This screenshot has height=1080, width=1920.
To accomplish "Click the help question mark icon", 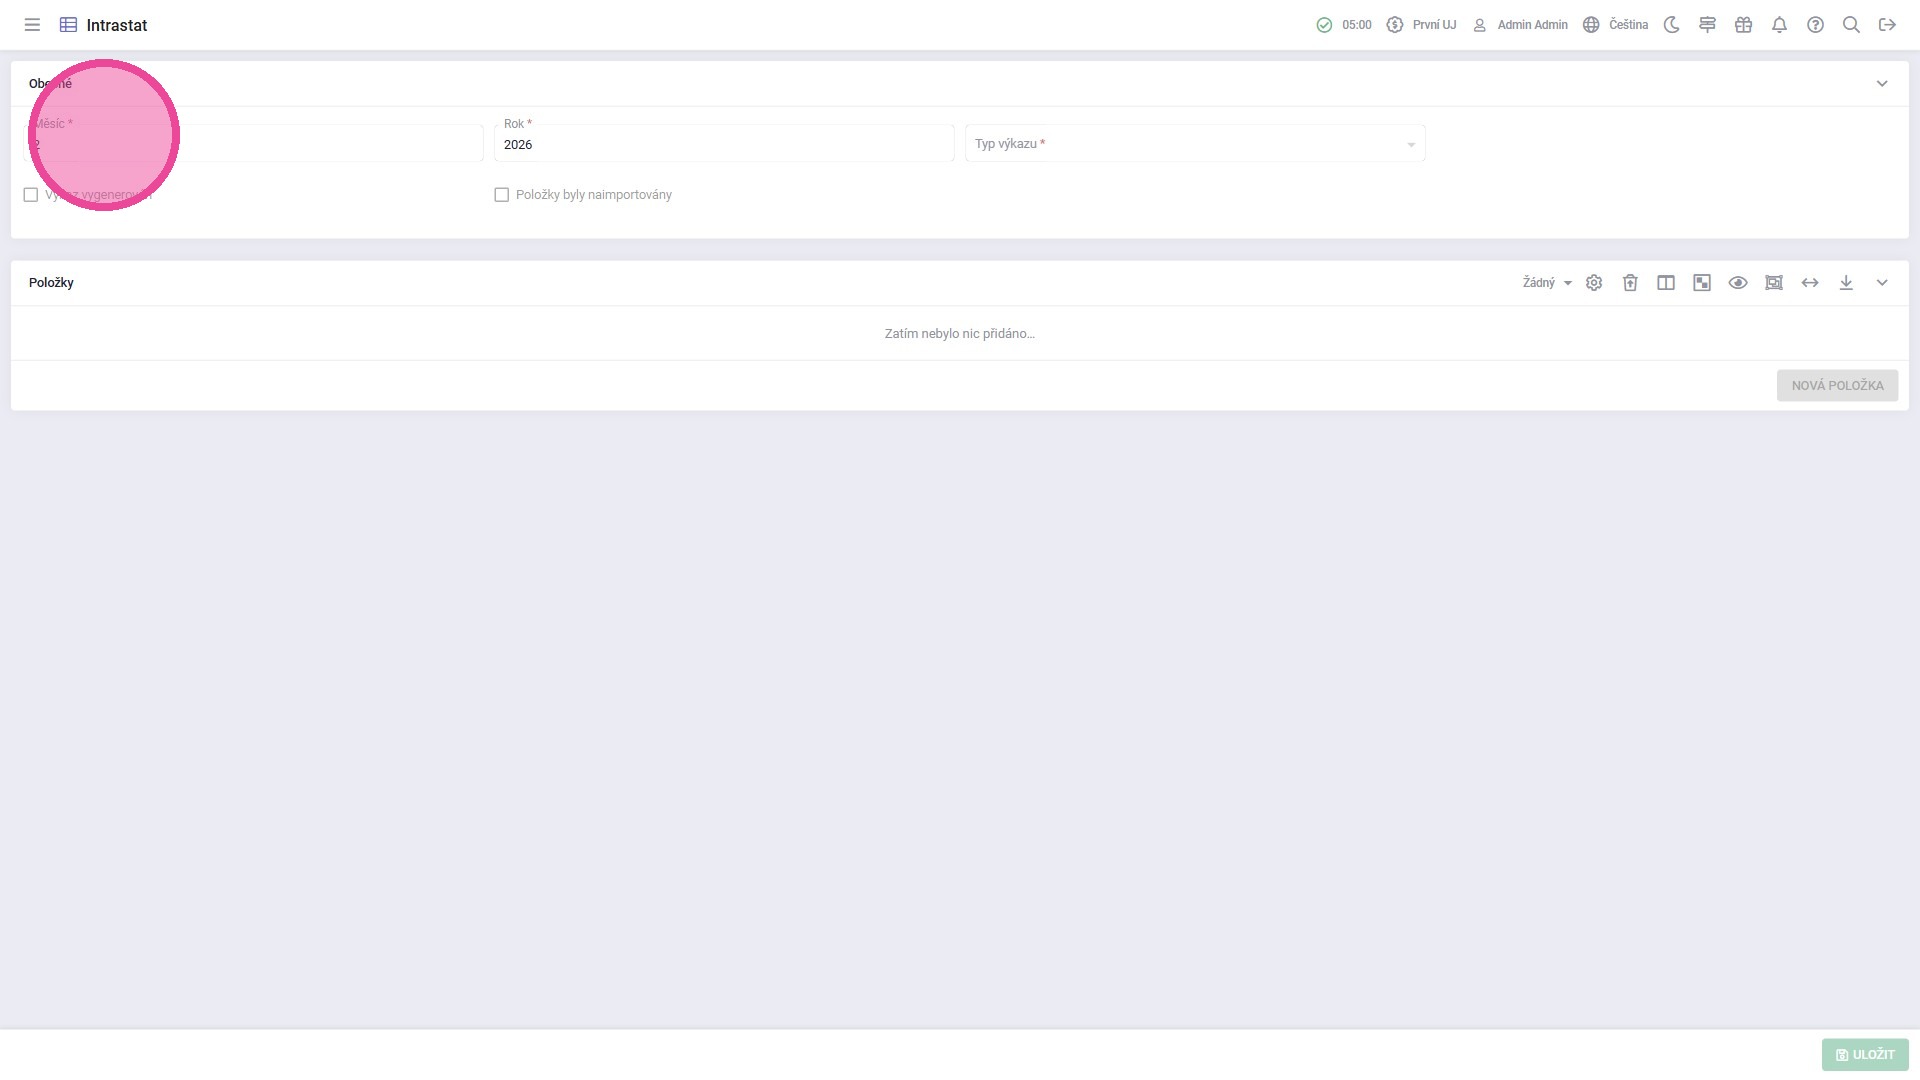I will coord(1815,25).
